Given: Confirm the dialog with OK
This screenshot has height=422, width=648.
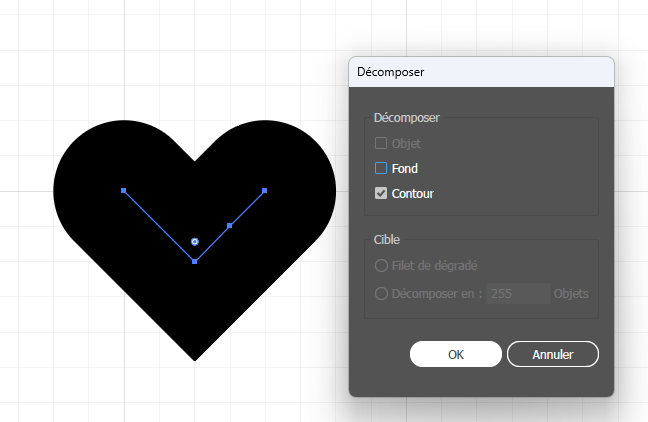Looking at the screenshot, I should click(x=455, y=354).
